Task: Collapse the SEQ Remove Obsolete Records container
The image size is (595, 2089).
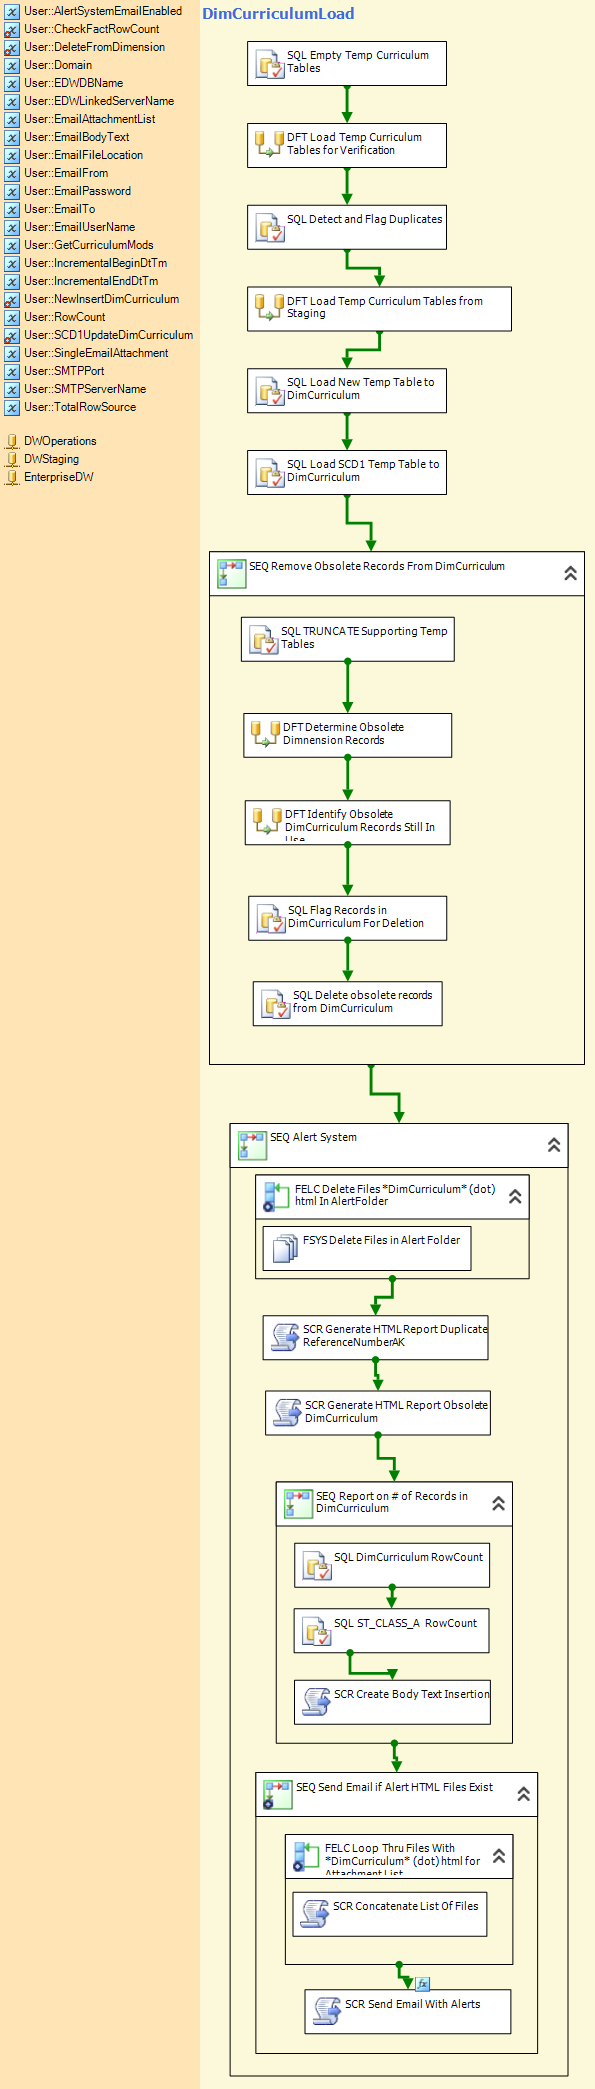Action: coord(570,573)
